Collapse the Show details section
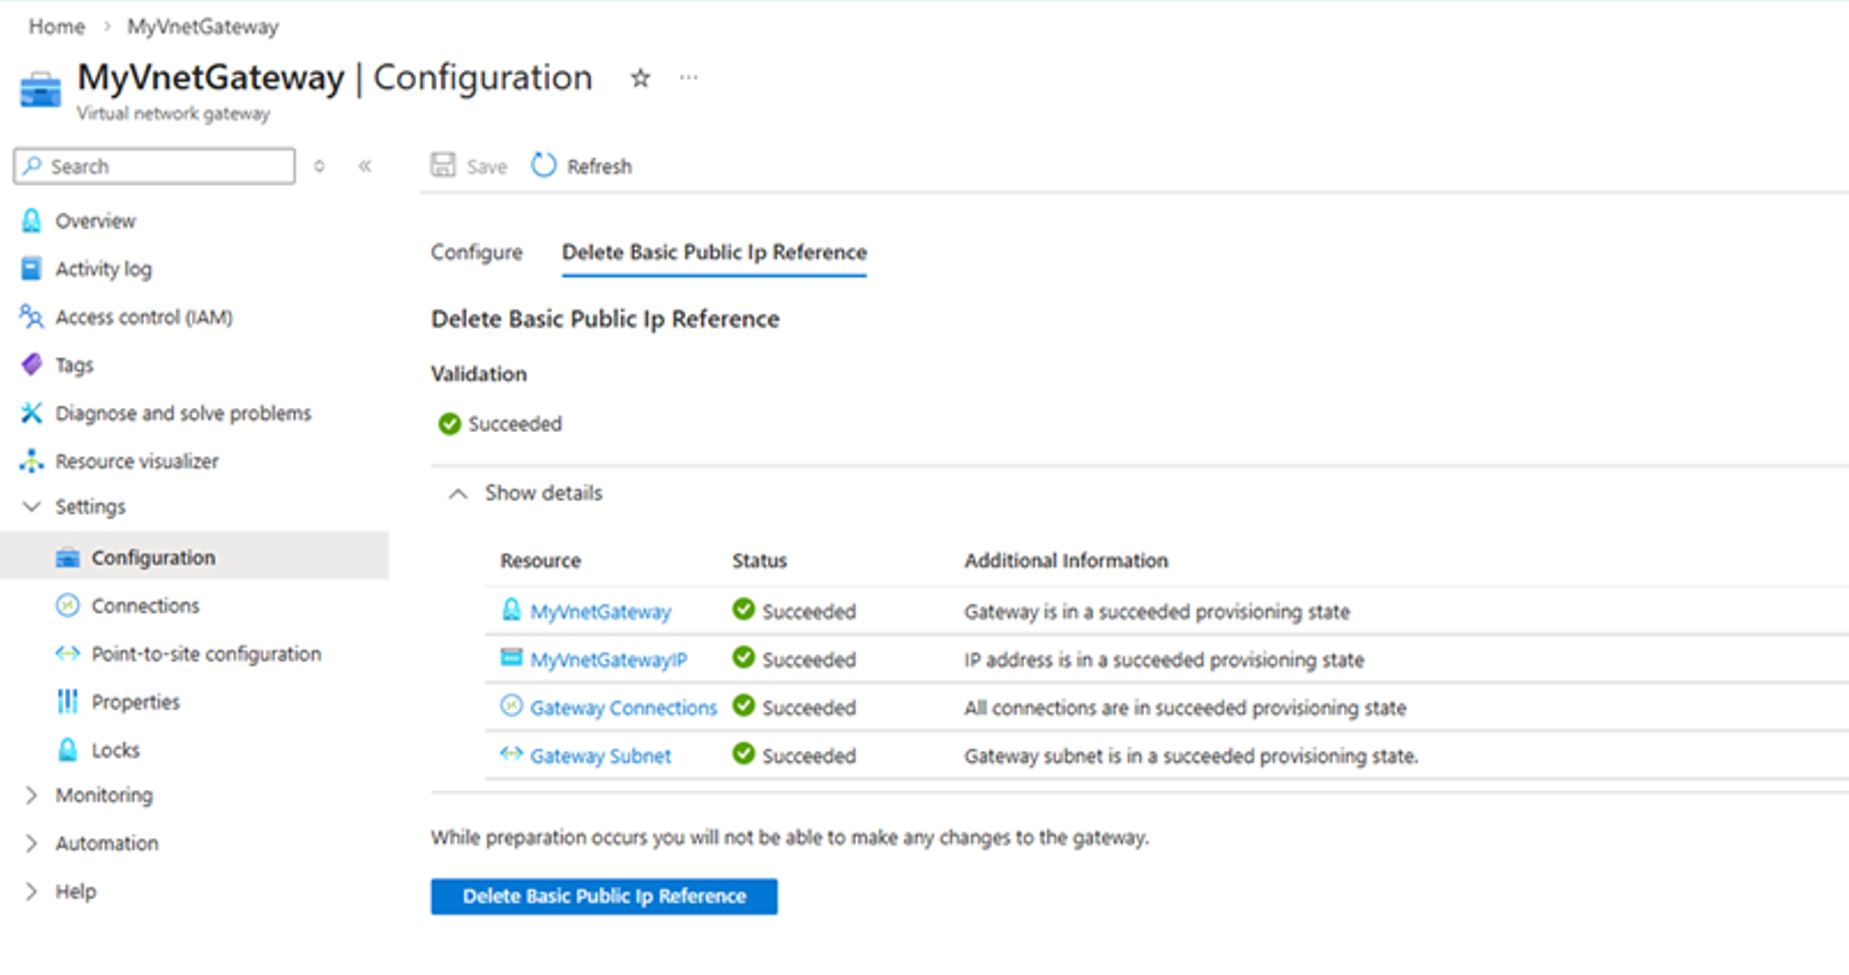The height and width of the screenshot is (975, 1849). pyautogui.click(x=458, y=492)
